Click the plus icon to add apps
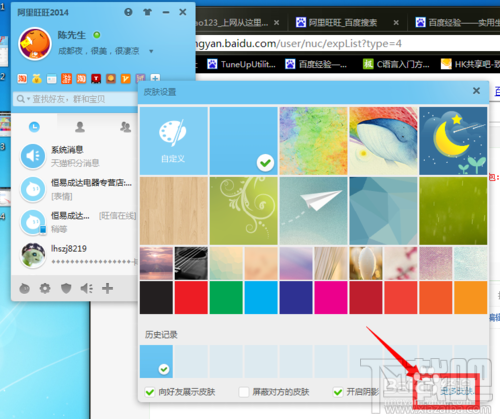 click(155, 78)
